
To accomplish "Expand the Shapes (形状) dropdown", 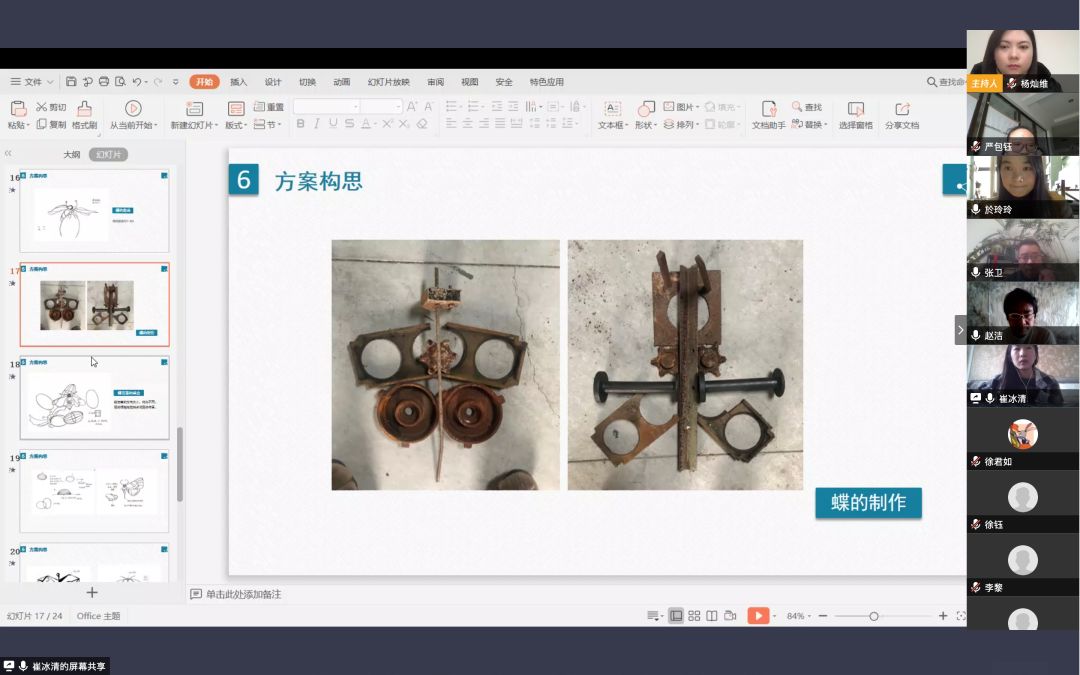I will coord(646,126).
